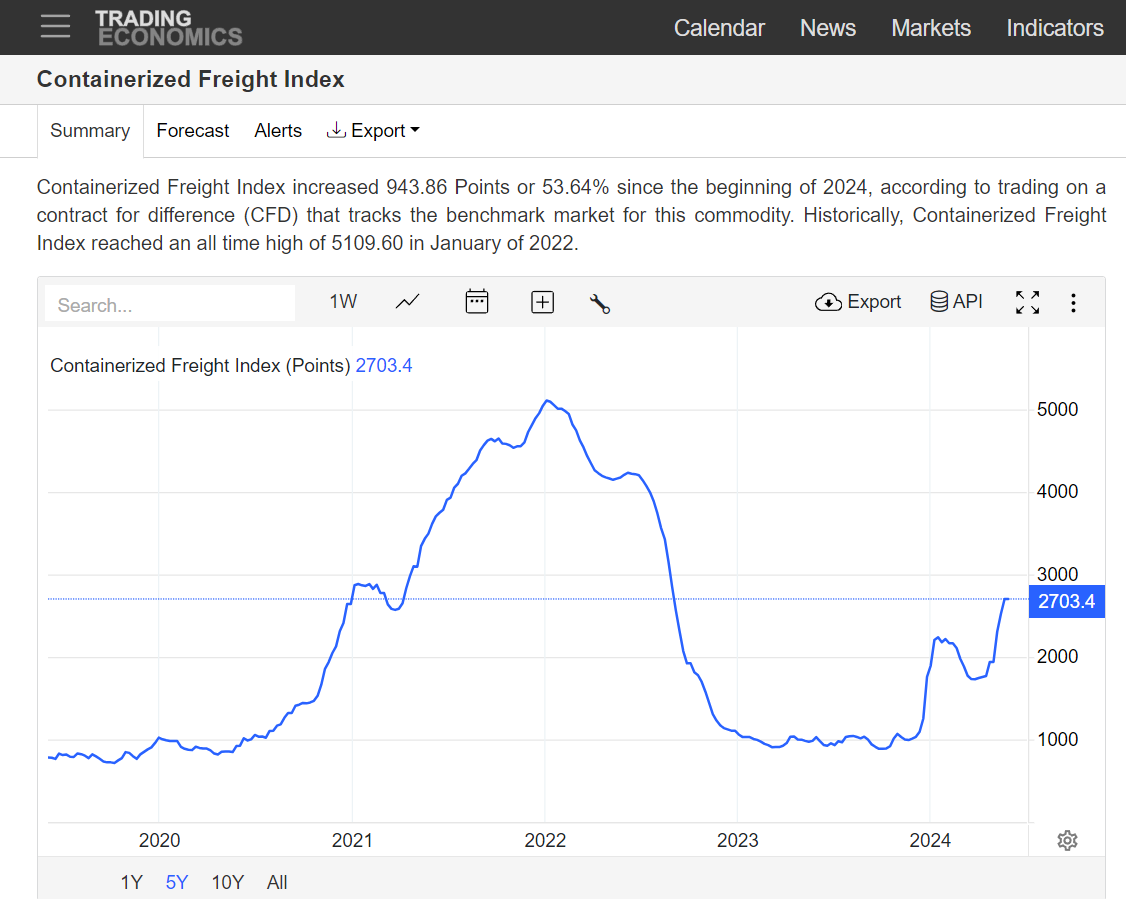Select the 1Y time range
Image resolution: width=1126 pixels, height=899 pixels.
[131, 882]
